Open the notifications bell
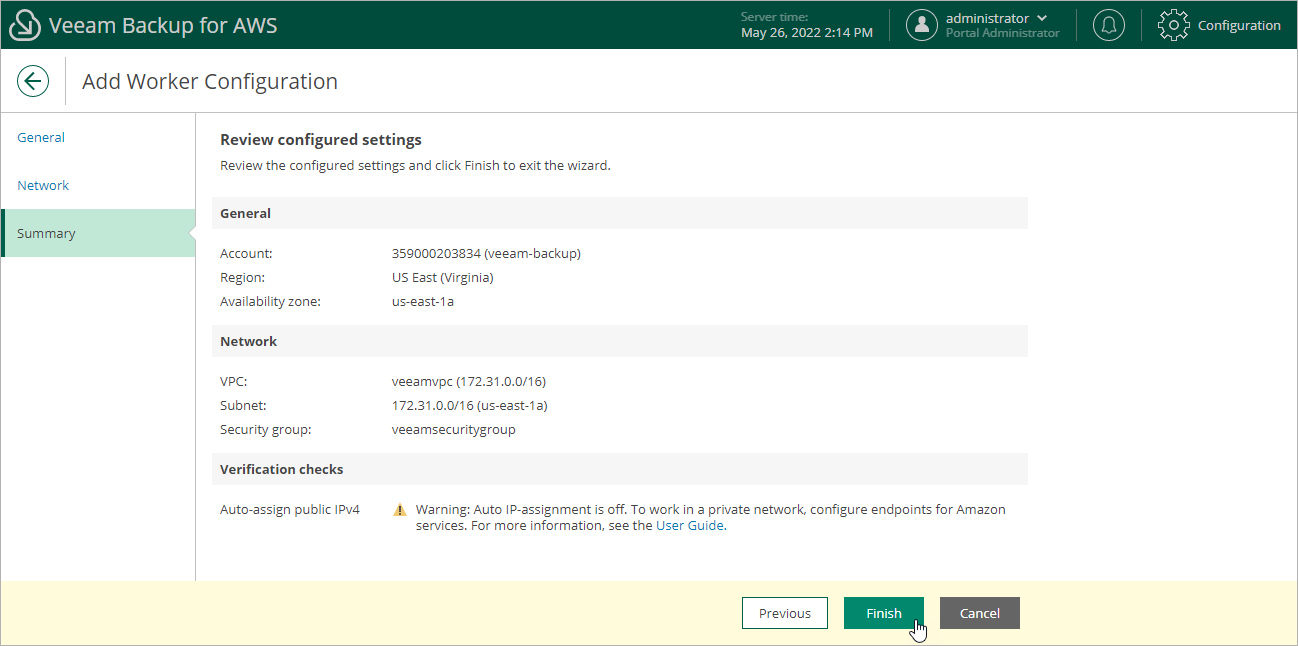This screenshot has width=1298, height=646. click(x=1108, y=25)
